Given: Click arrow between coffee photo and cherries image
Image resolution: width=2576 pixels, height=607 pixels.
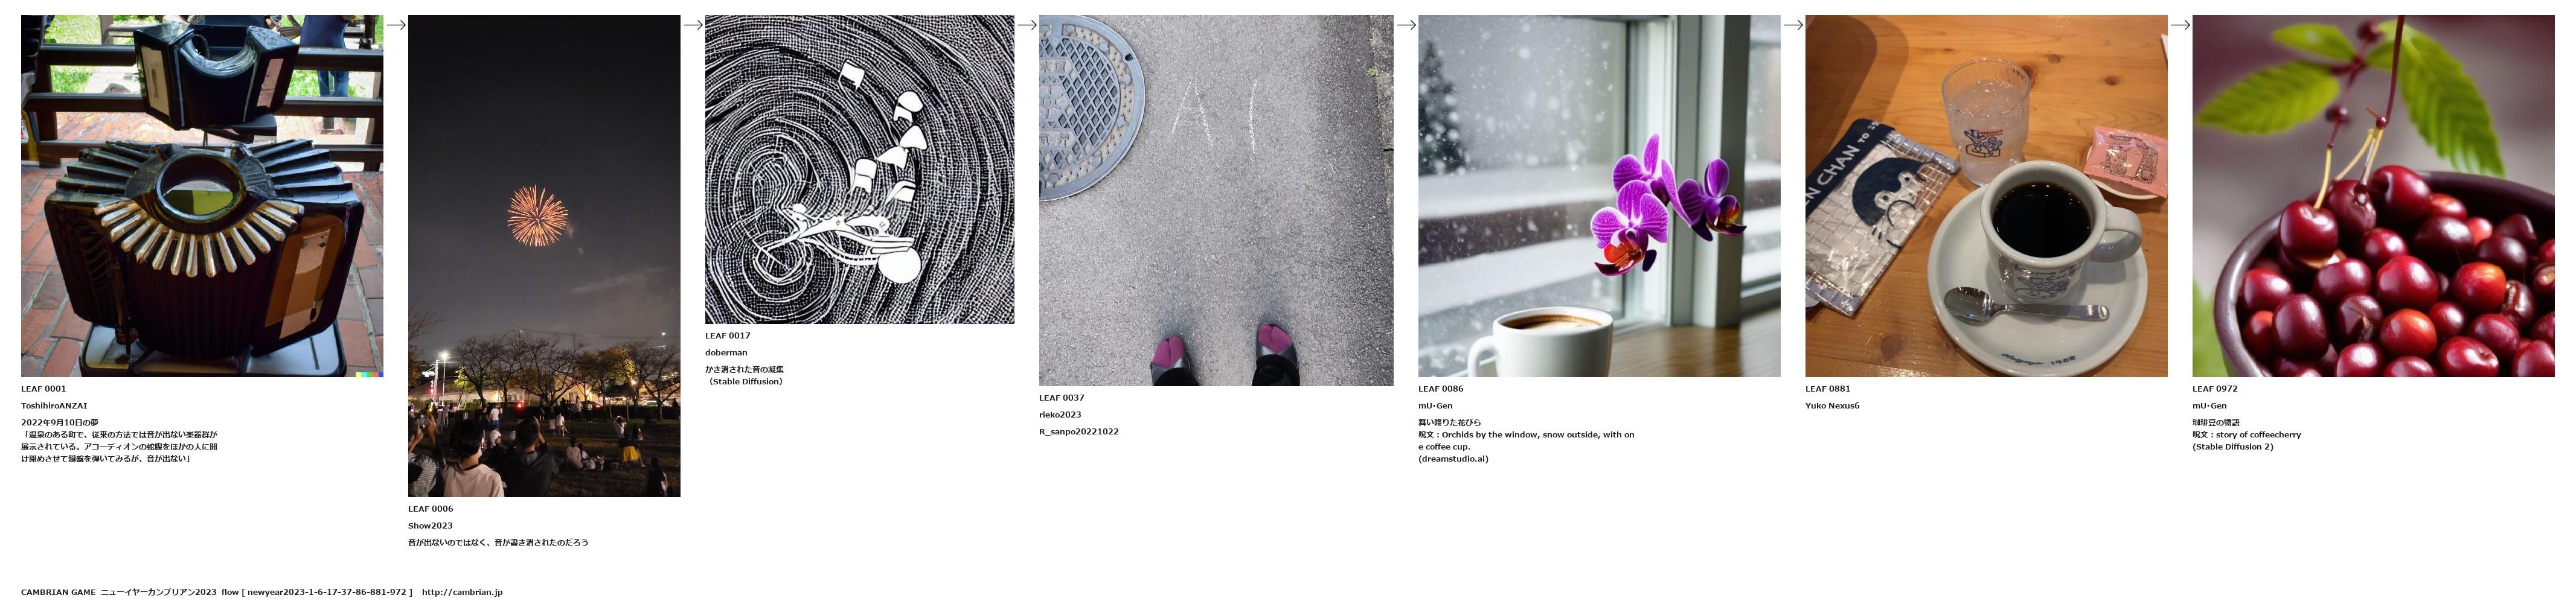Looking at the screenshot, I should pyautogui.click(x=2180, y=25).
